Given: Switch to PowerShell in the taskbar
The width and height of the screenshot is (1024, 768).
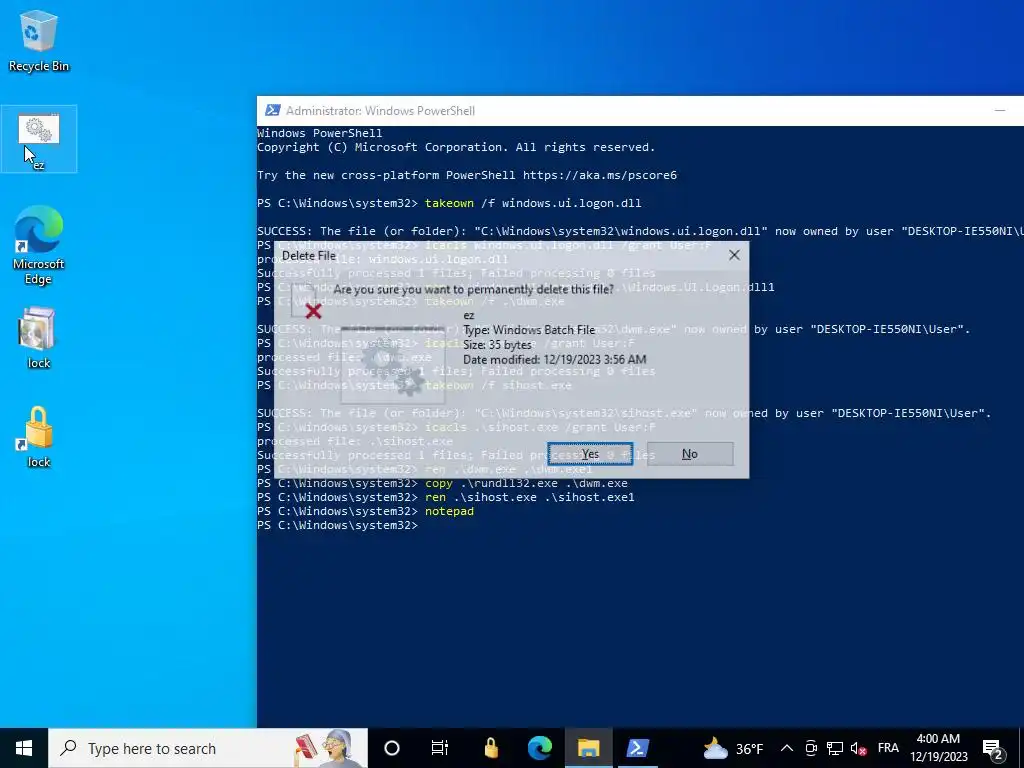Looking at the screenshot, I should pos(637,748).
